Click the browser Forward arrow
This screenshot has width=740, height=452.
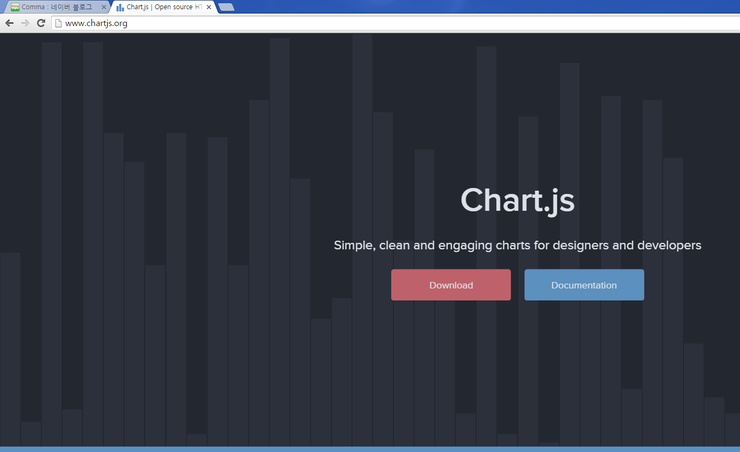pyautogui.click(x=25, y=23)
